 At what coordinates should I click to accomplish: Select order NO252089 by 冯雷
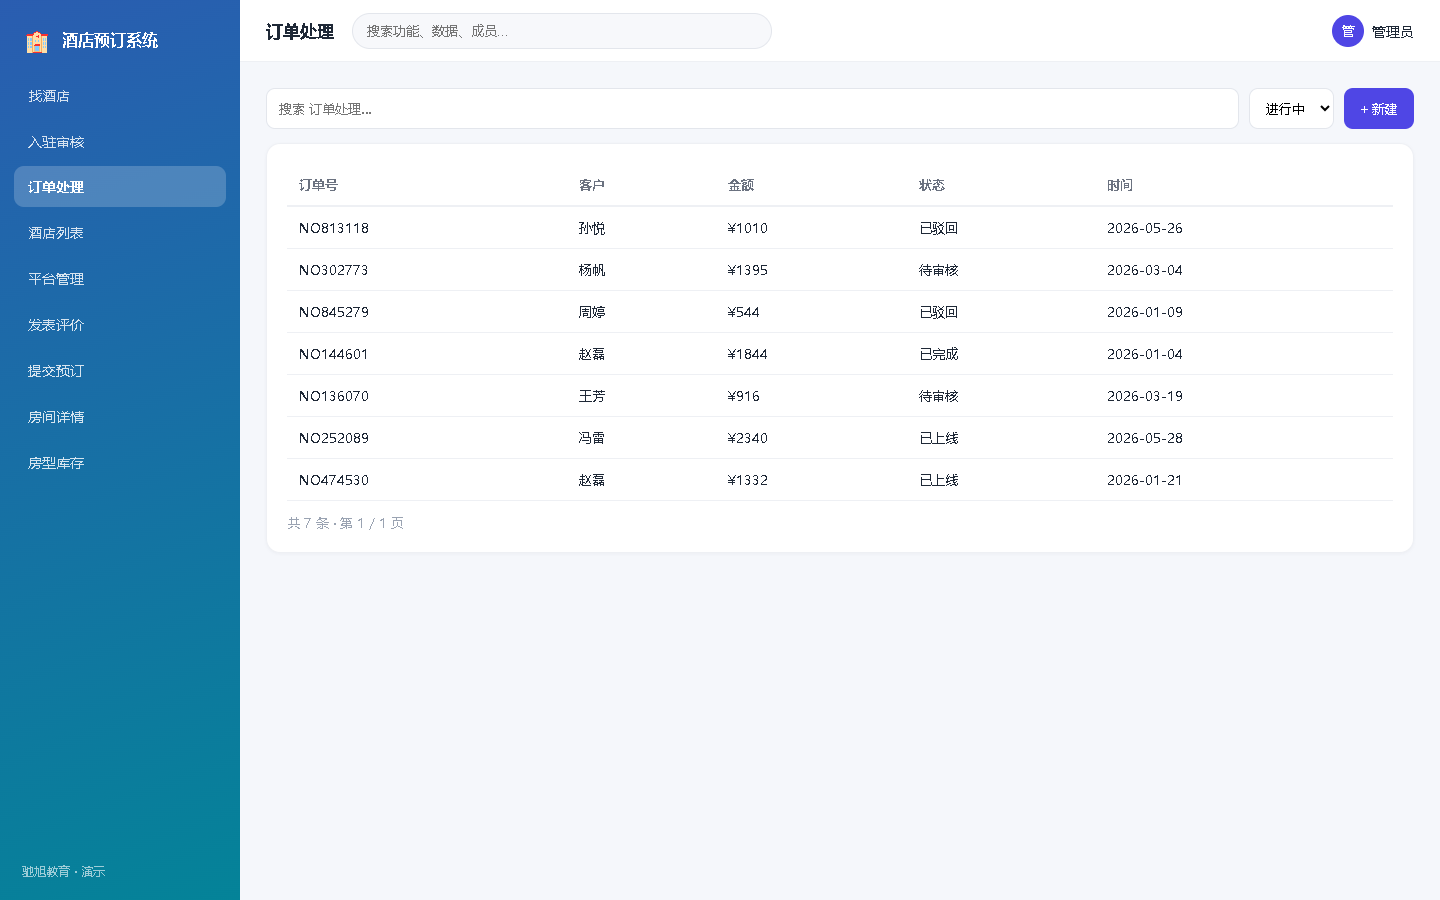[x=839, y=438]
